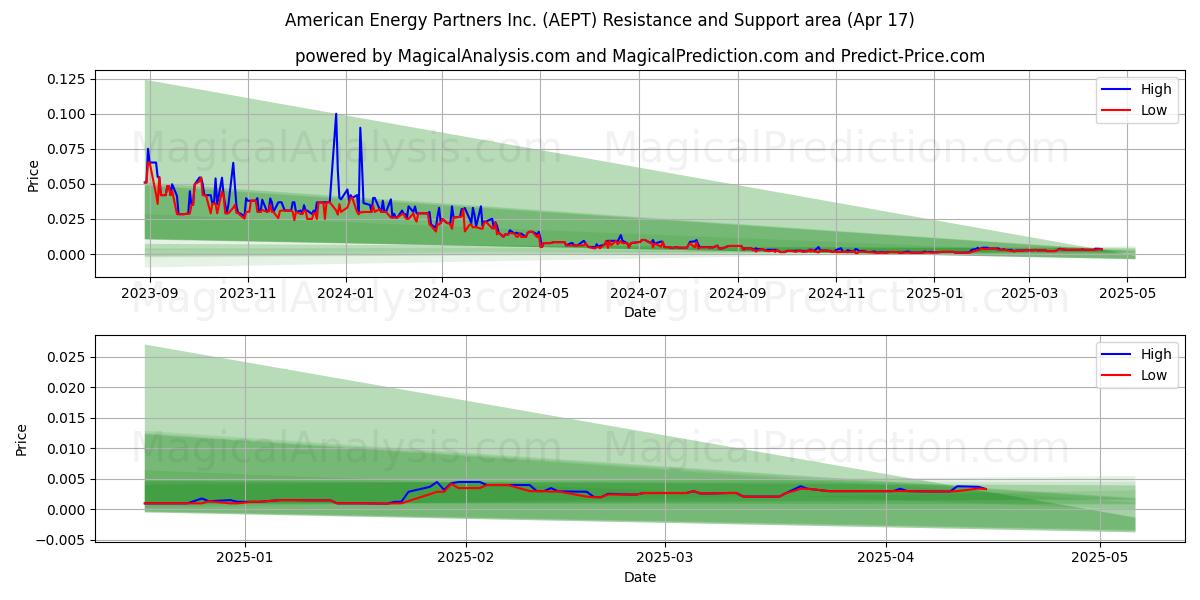The image size is (1200, 600).
Task: Click the 0.100 price spike peak near 2024-01
Action: coord(336,114)
